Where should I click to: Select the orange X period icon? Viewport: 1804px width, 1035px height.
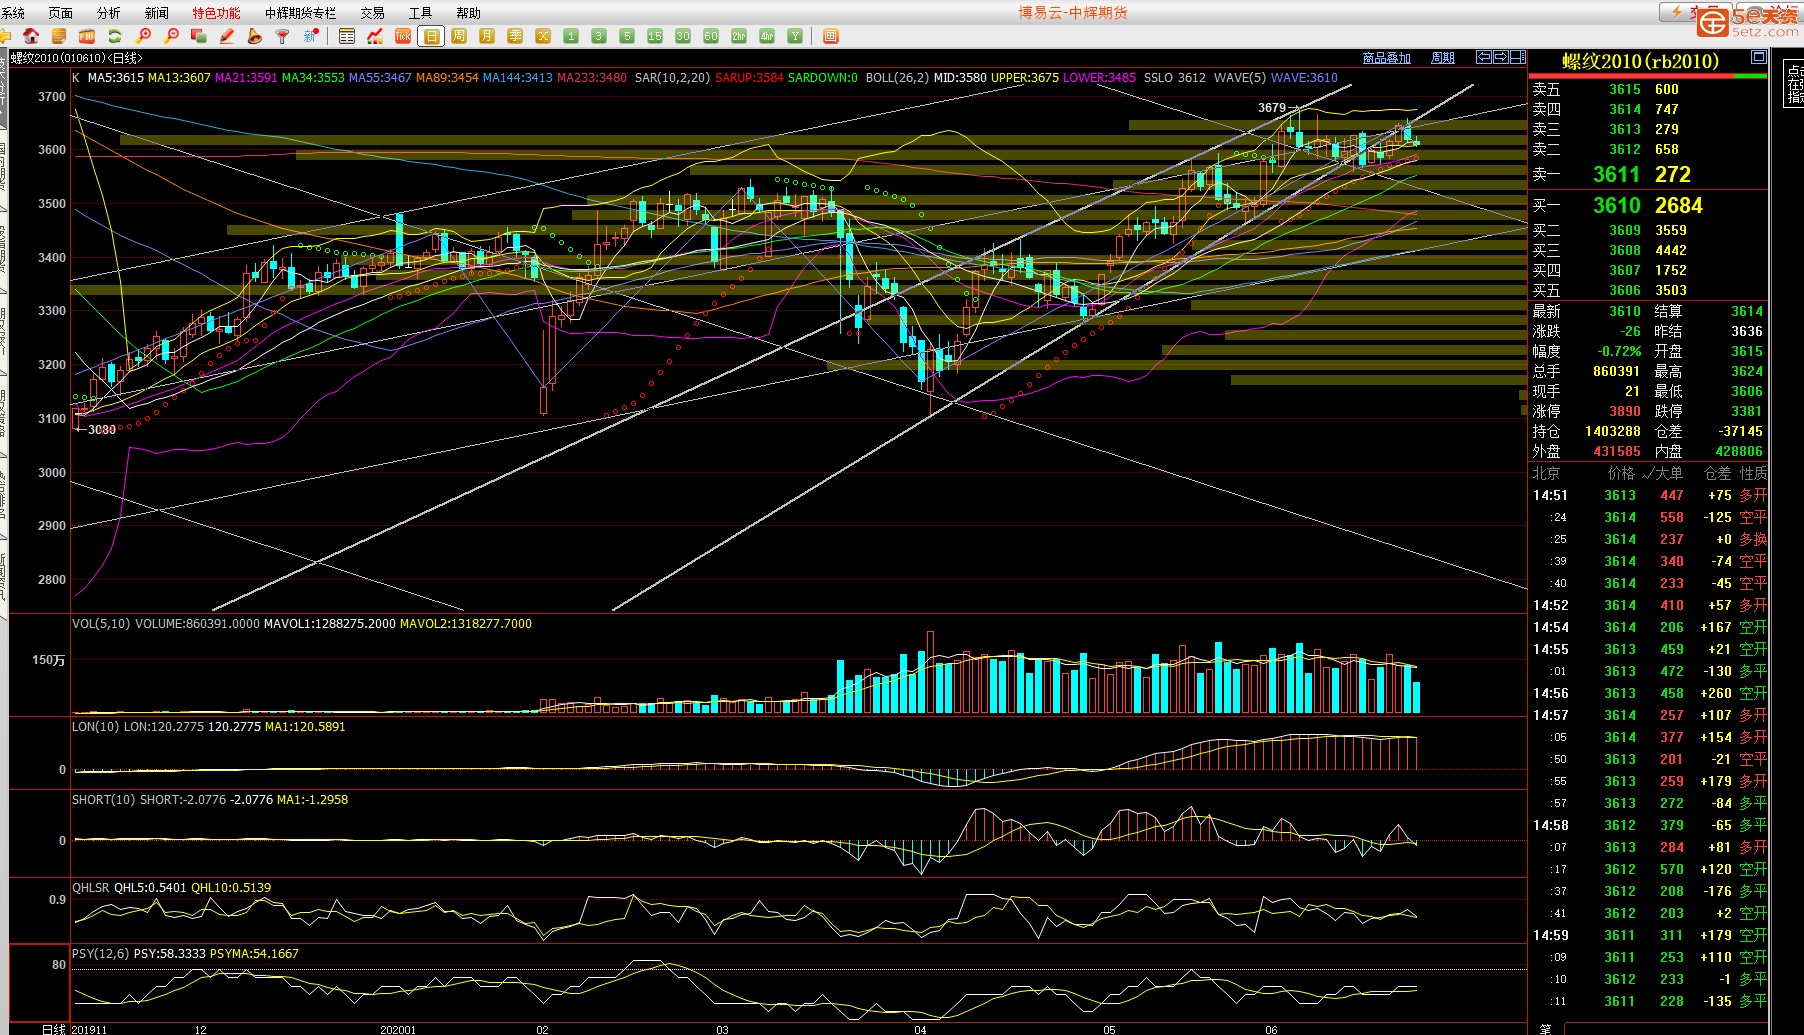(x=543, y=36)
